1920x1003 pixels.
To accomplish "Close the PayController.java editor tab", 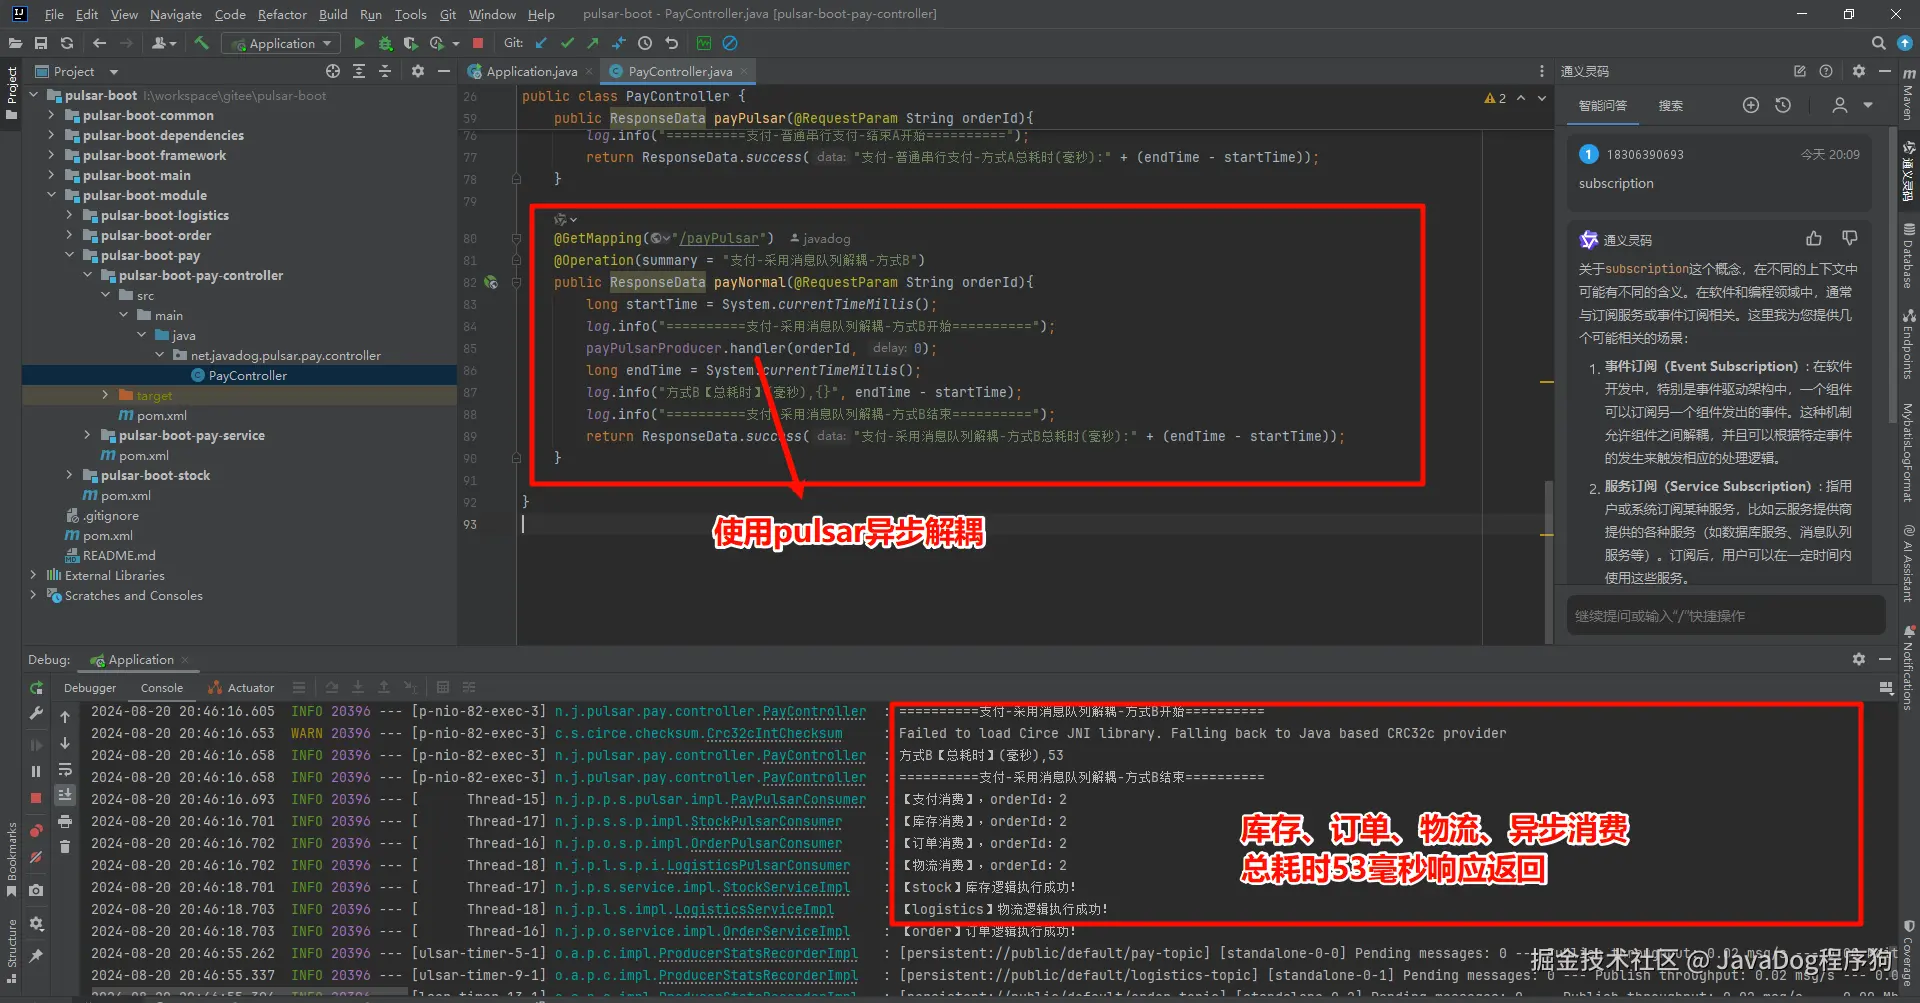I will 744,71.
